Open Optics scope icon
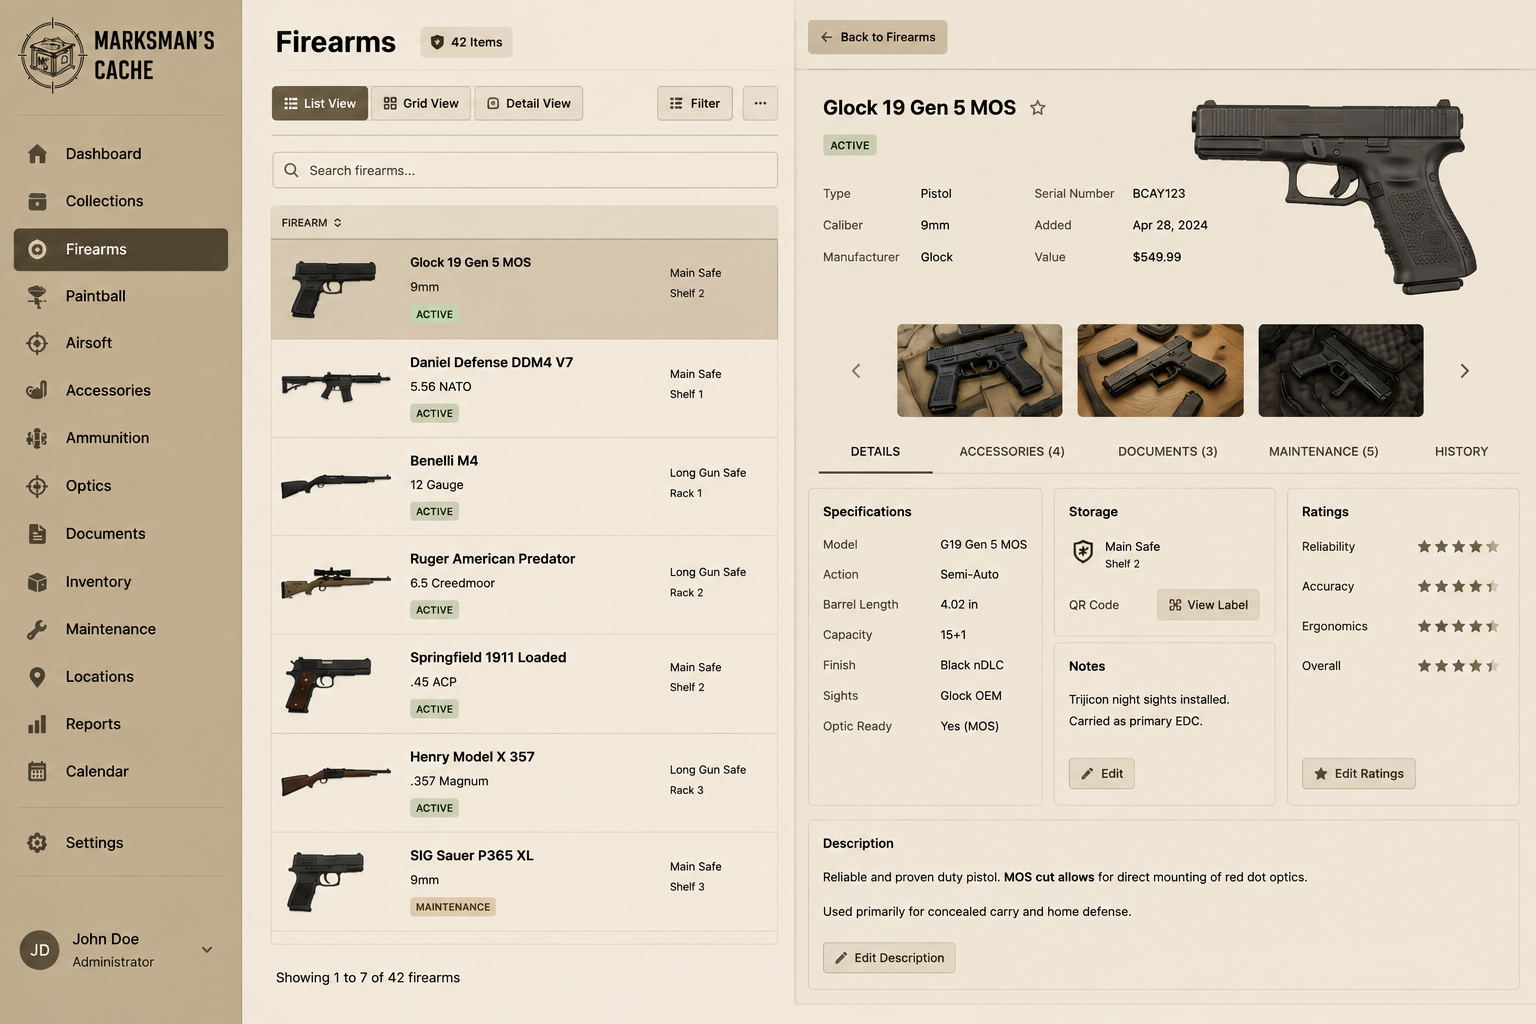 [x=37, y=486]
